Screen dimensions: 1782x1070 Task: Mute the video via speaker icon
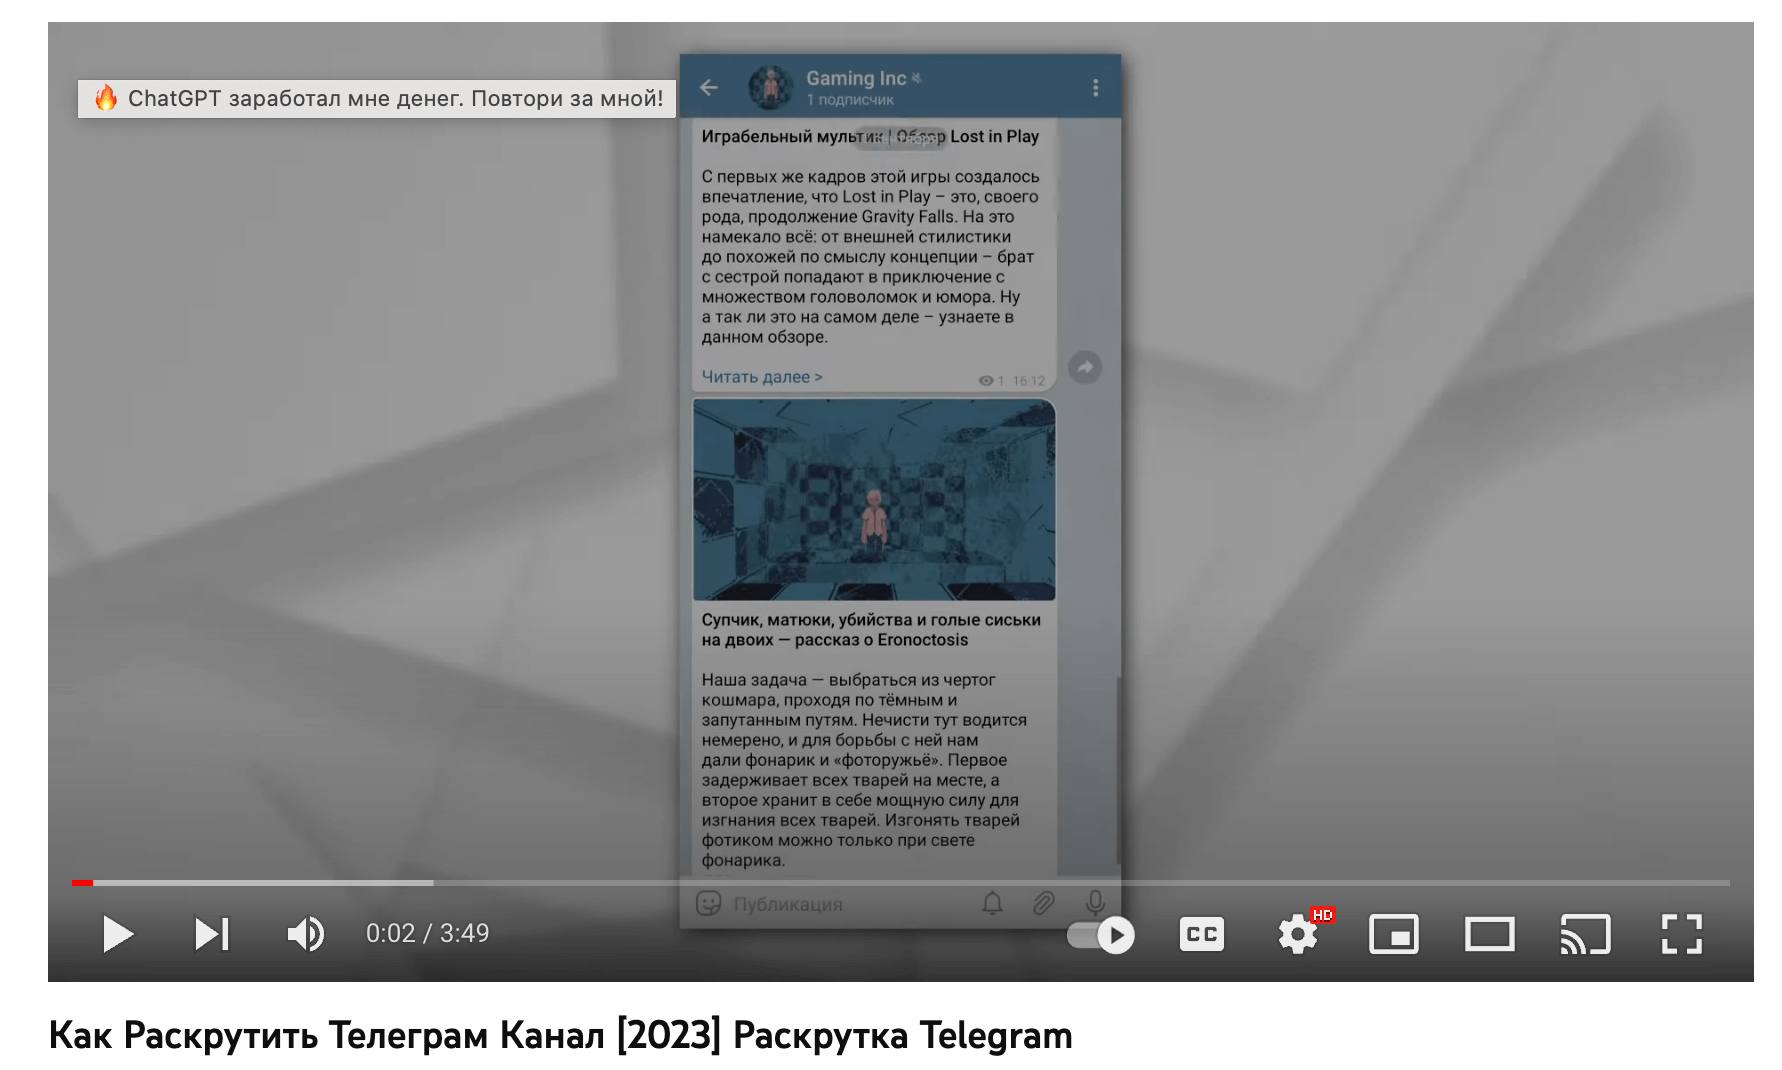coord(305,934)
